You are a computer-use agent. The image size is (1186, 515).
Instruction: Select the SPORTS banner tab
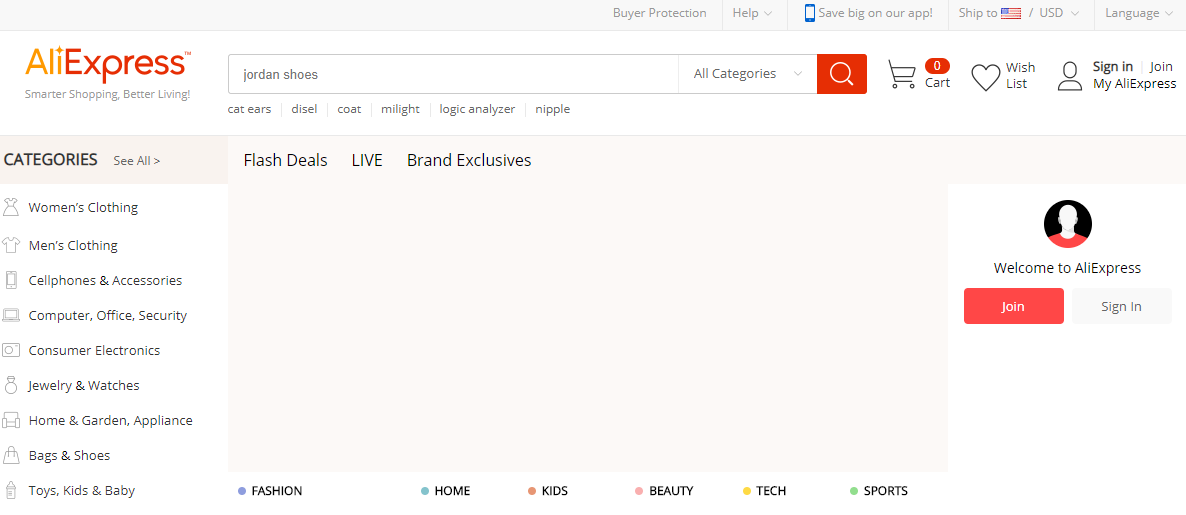pos(879,491)
